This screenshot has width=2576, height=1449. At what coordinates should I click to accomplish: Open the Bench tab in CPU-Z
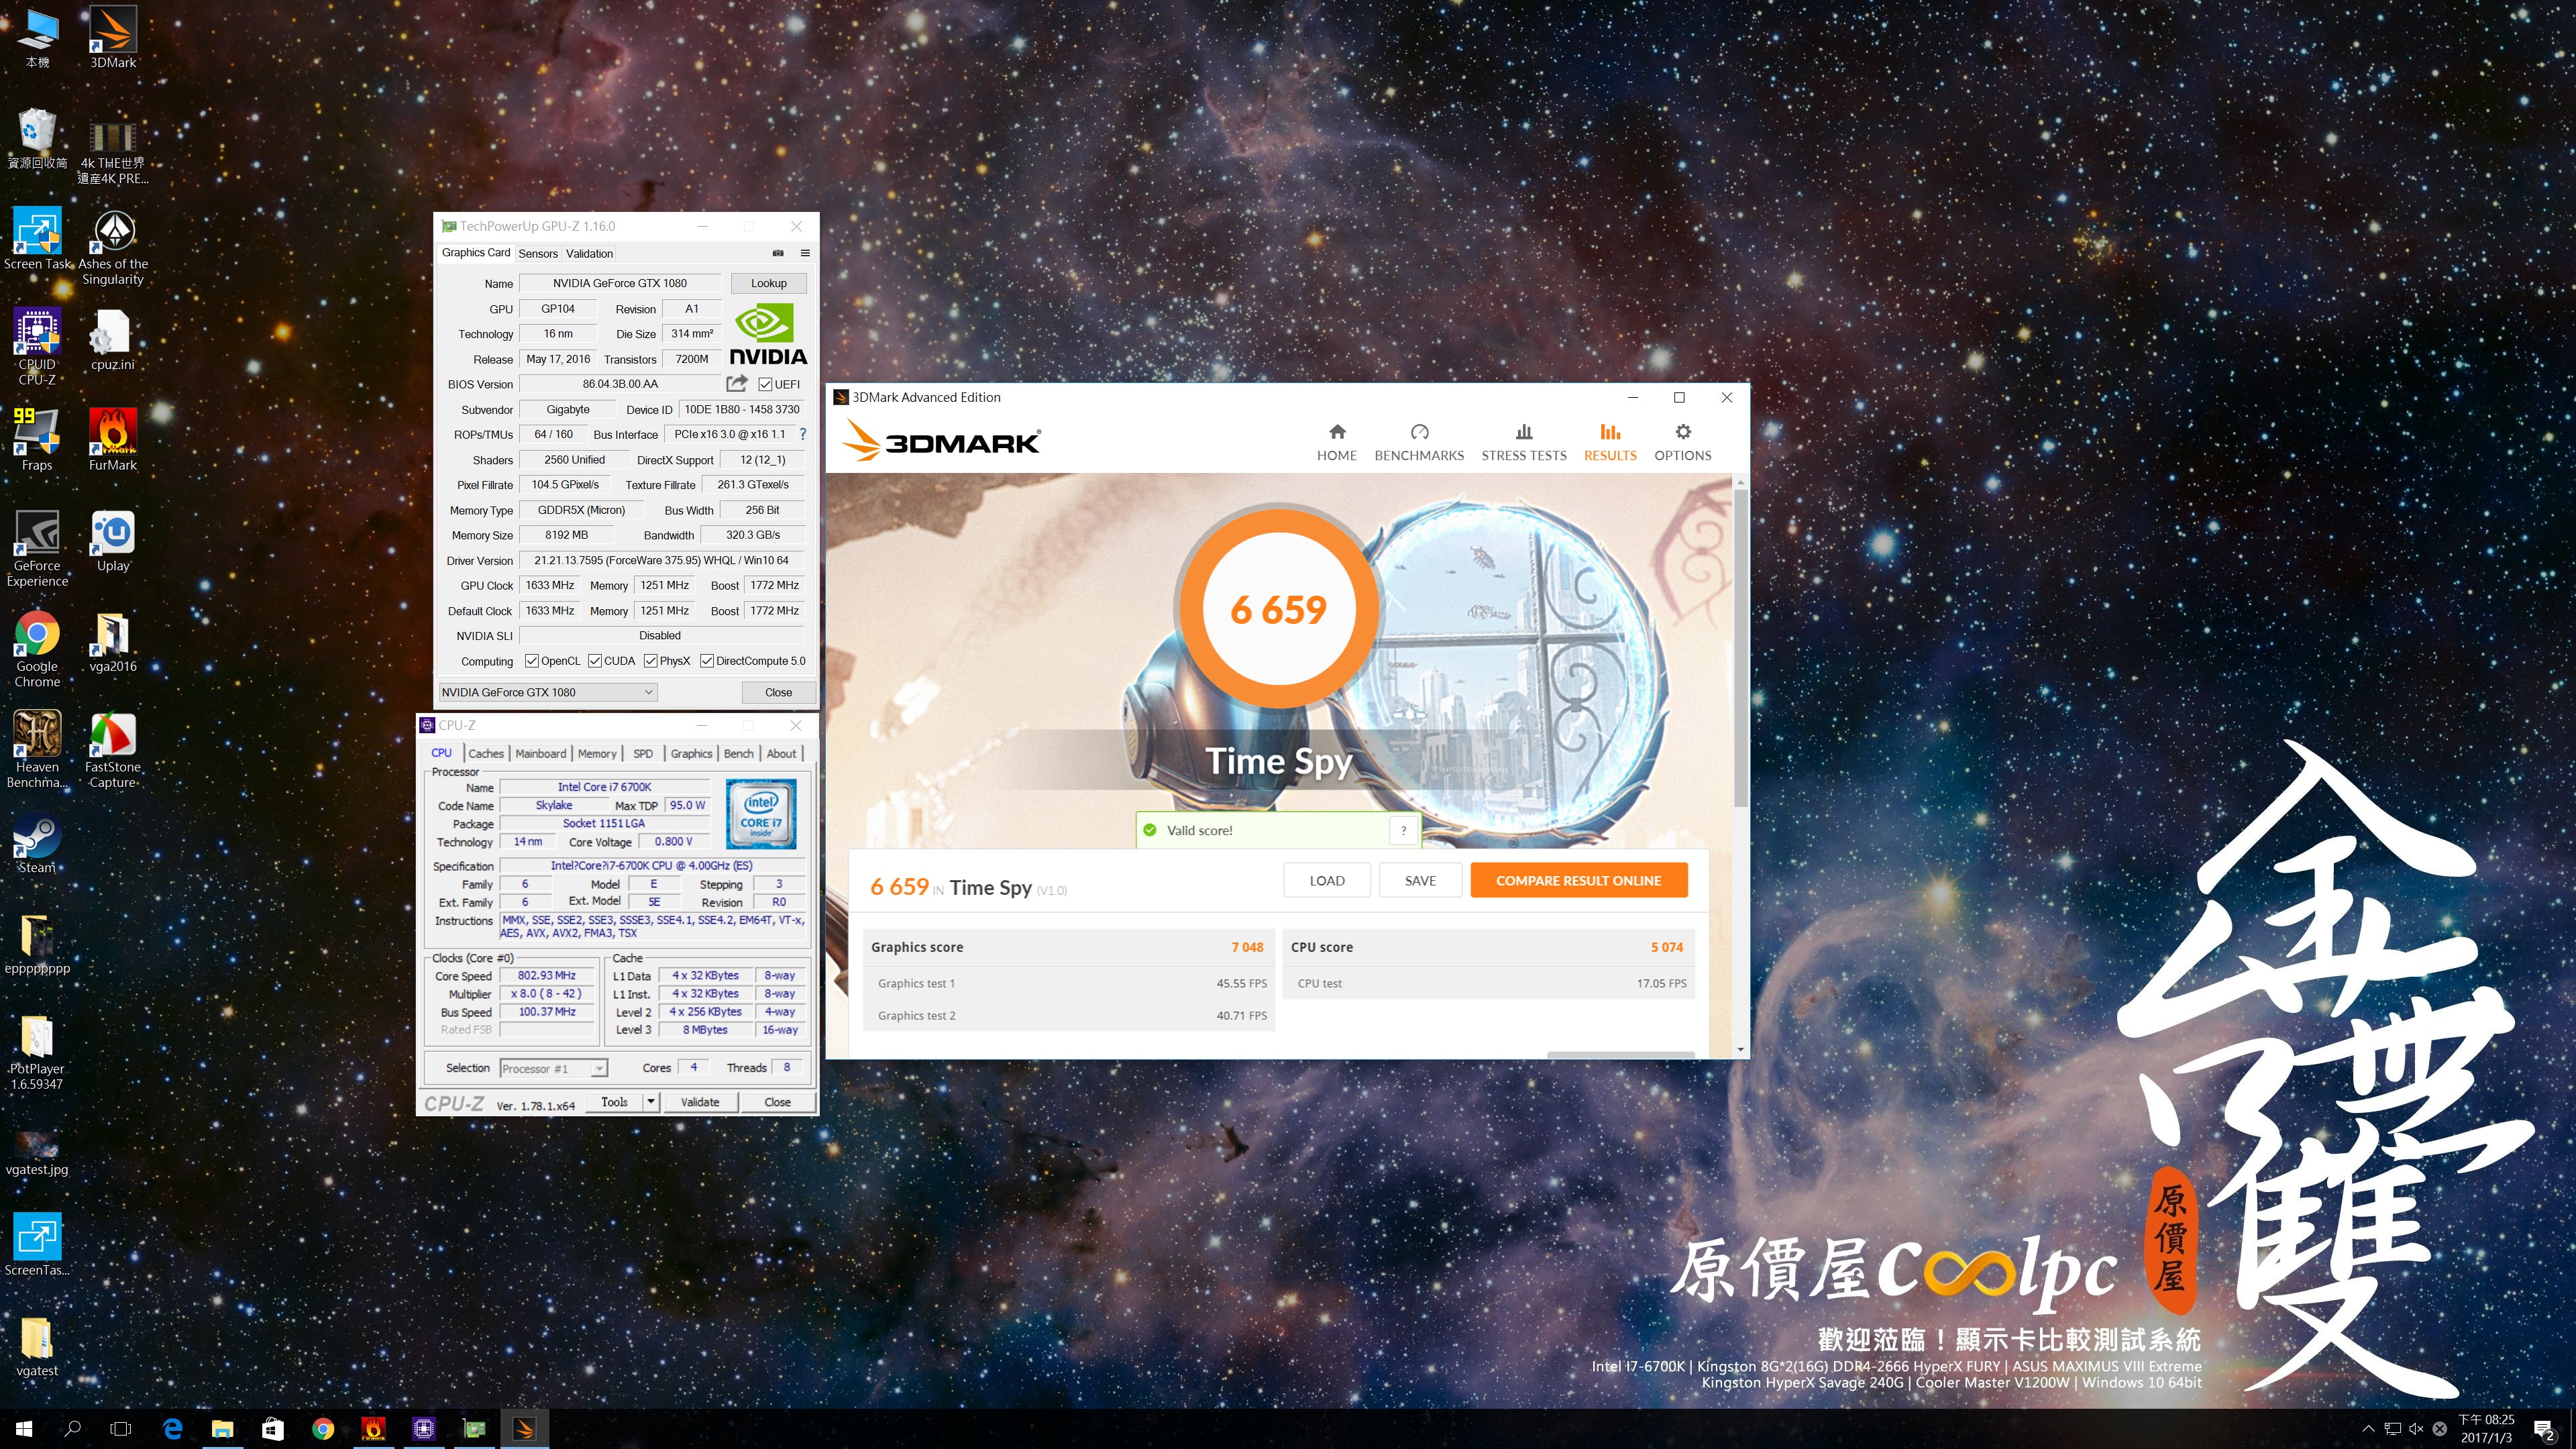(739, 753)
